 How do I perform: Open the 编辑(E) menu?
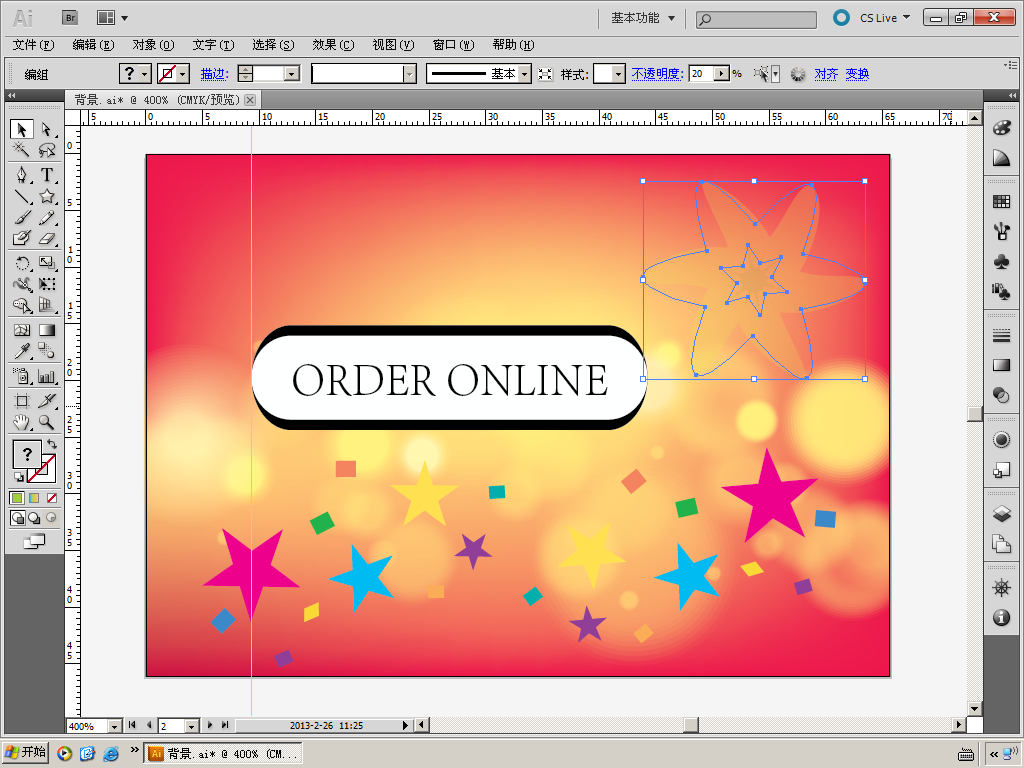coord(93,45)
